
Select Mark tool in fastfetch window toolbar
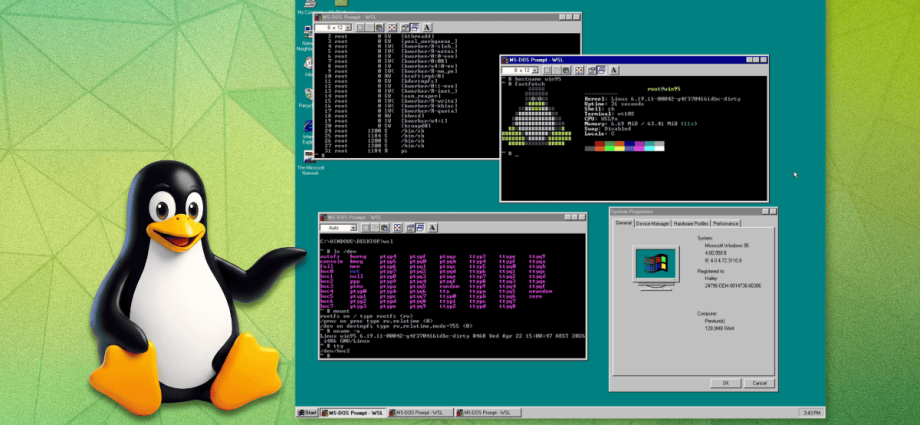(547, 70)
